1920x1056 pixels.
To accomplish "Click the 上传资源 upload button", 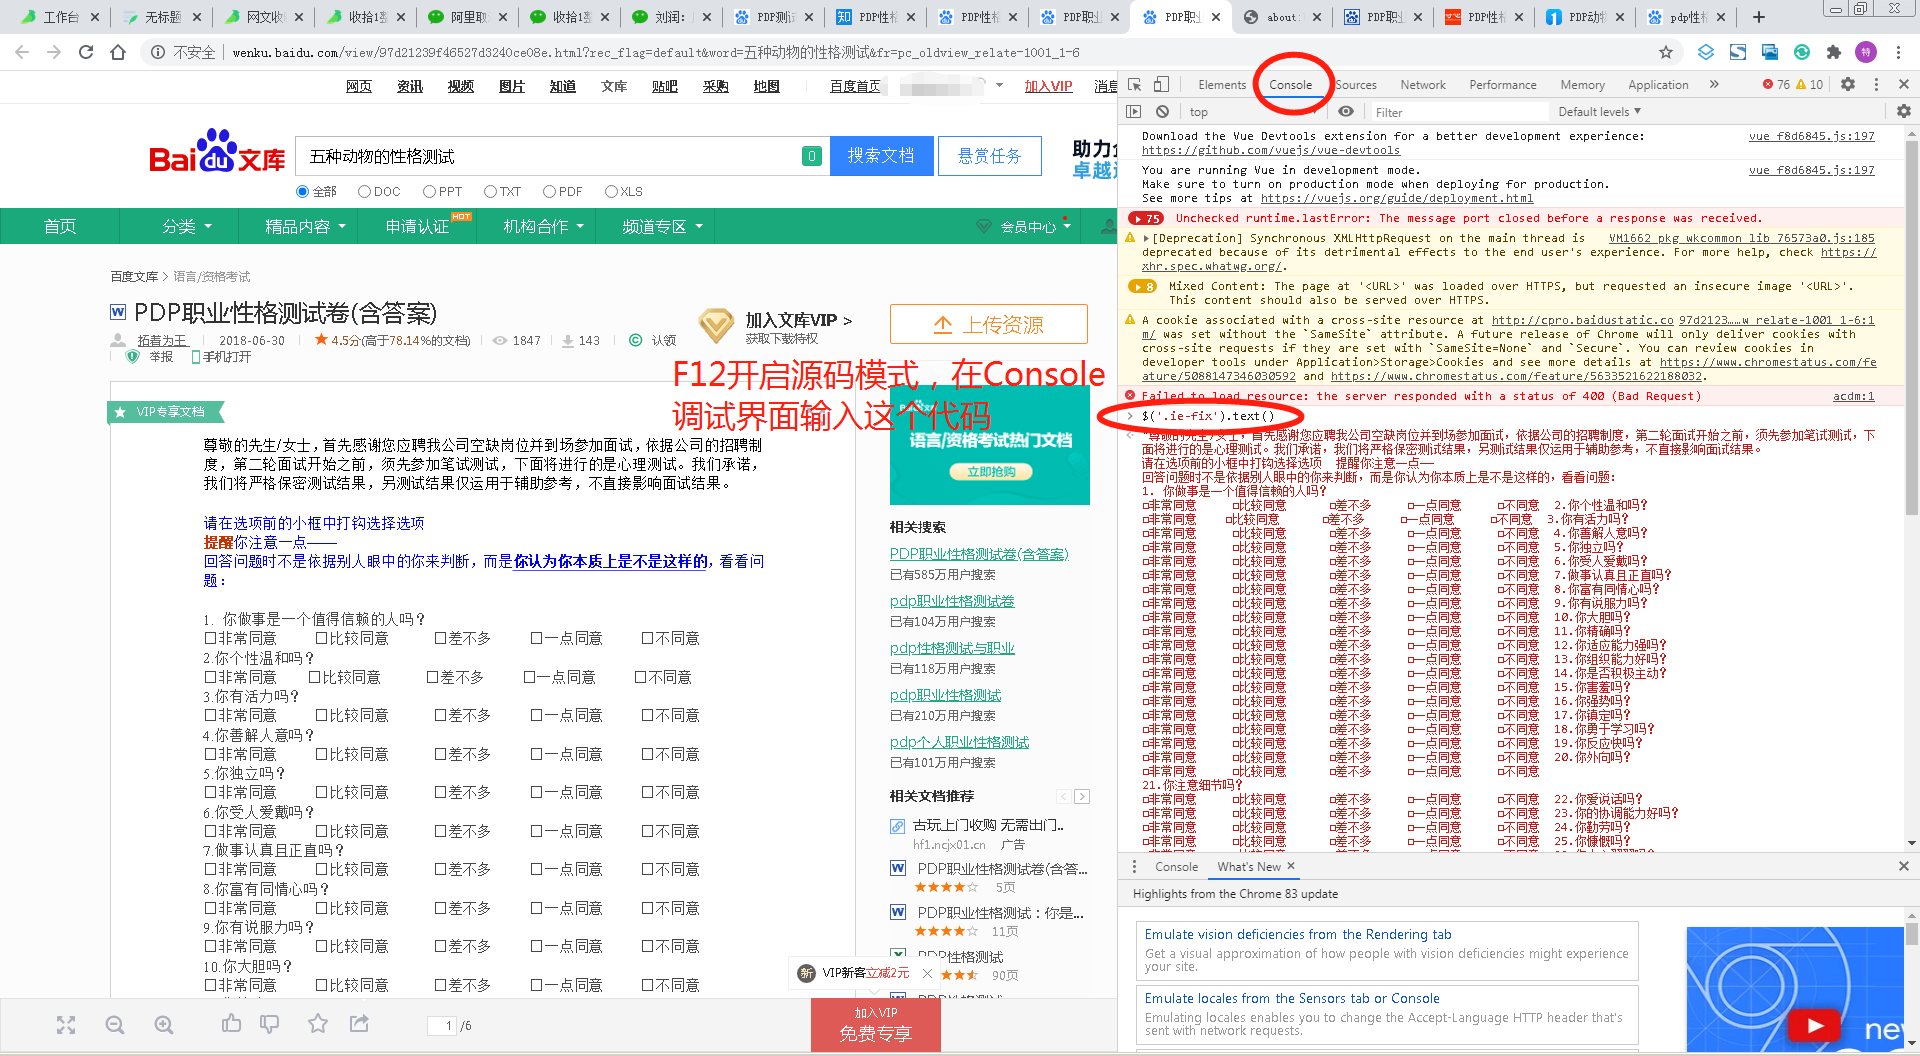I will tap(989, 324).
